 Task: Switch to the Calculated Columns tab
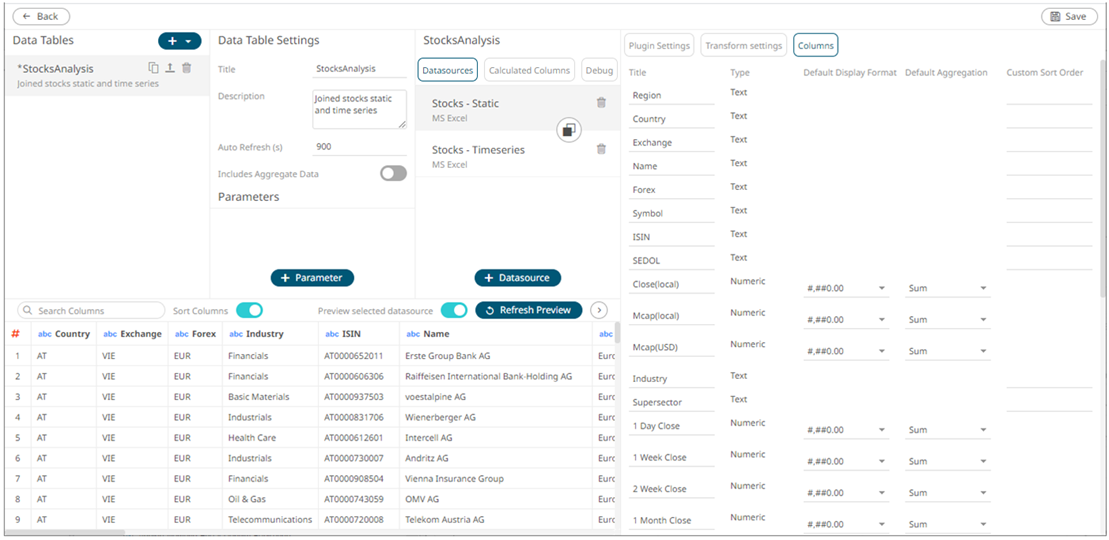click(x=529, y=70)
